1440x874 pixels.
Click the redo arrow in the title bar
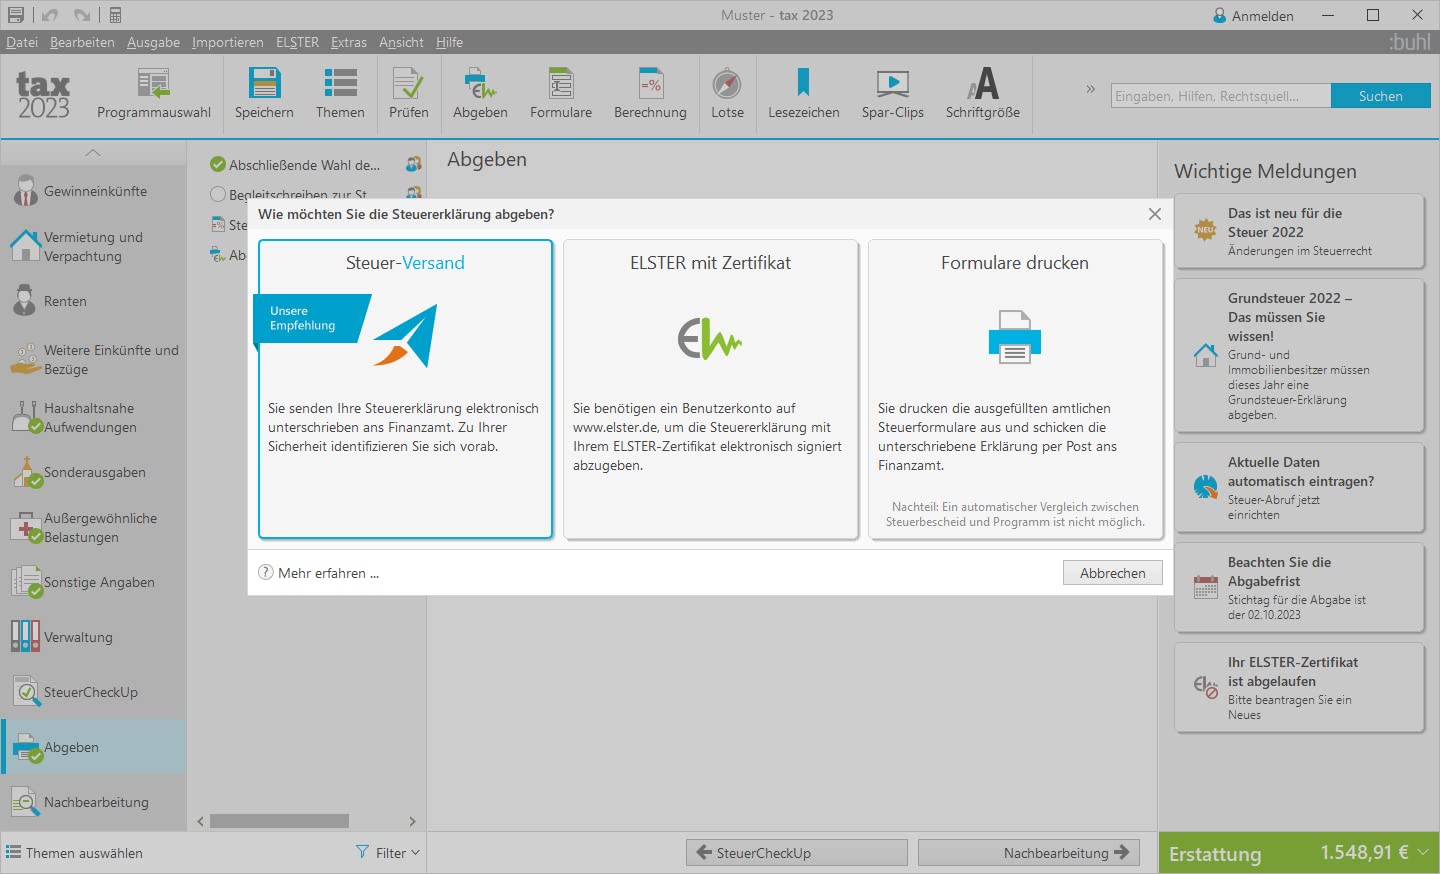click(82, 15)
